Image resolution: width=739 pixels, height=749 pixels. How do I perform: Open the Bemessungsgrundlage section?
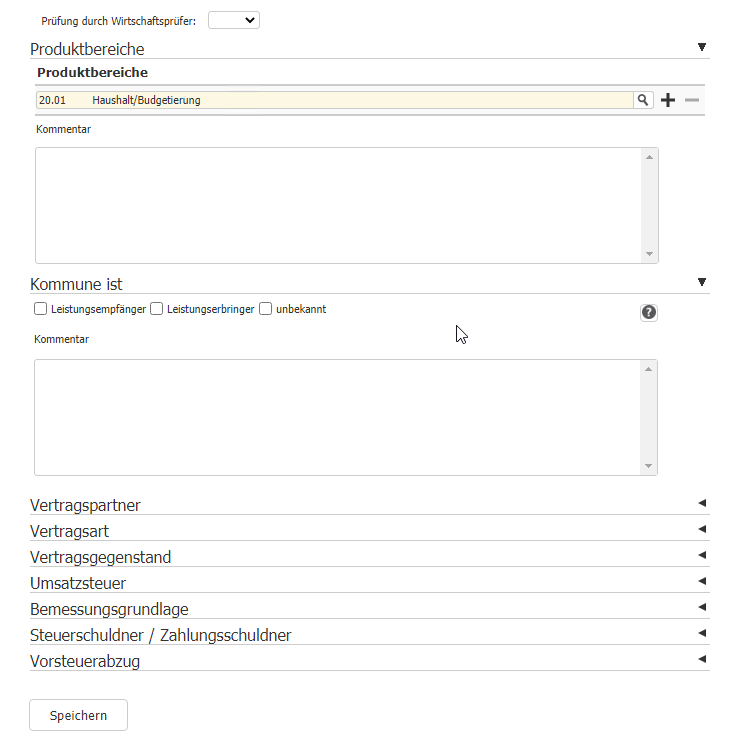point(702,607)
